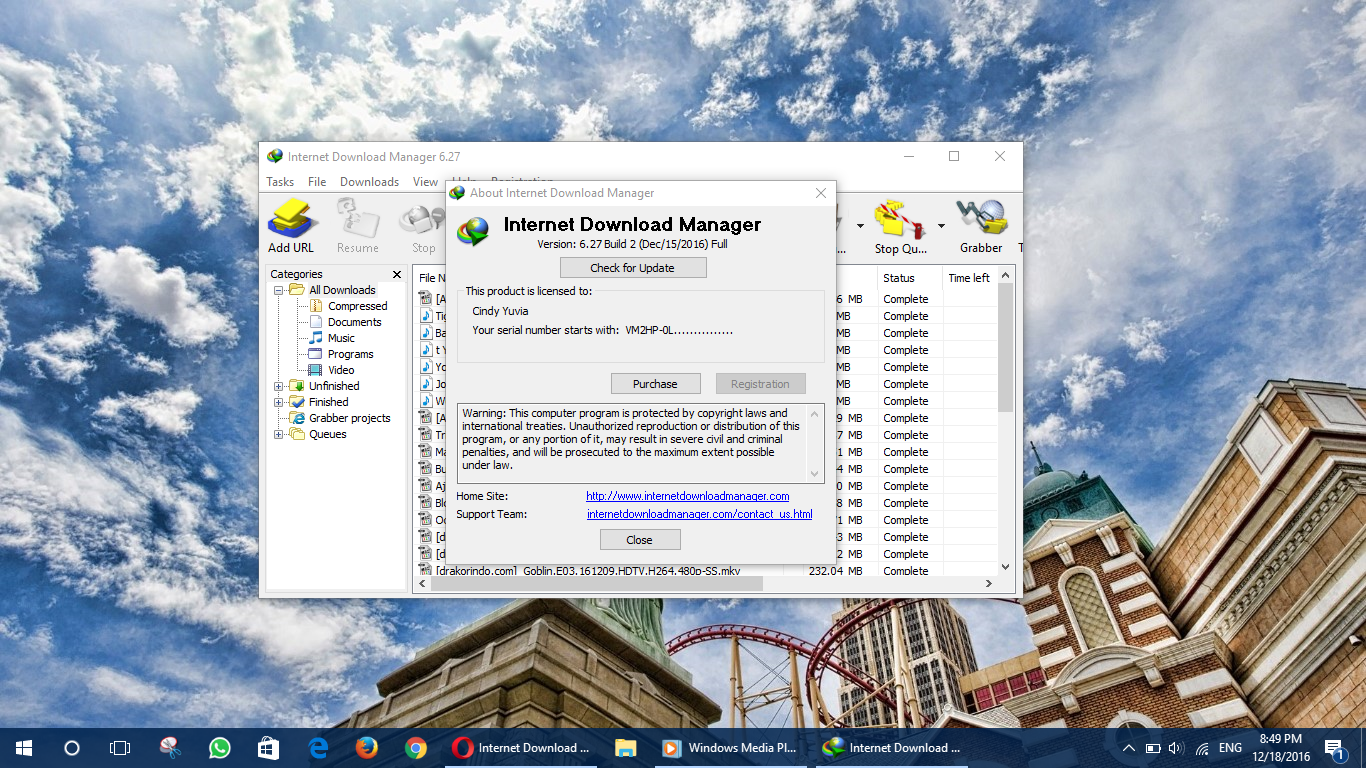Click the Stop Queue toolbar icon
The height and width of the screenshot is (768, 1366).
pos(901,225)
